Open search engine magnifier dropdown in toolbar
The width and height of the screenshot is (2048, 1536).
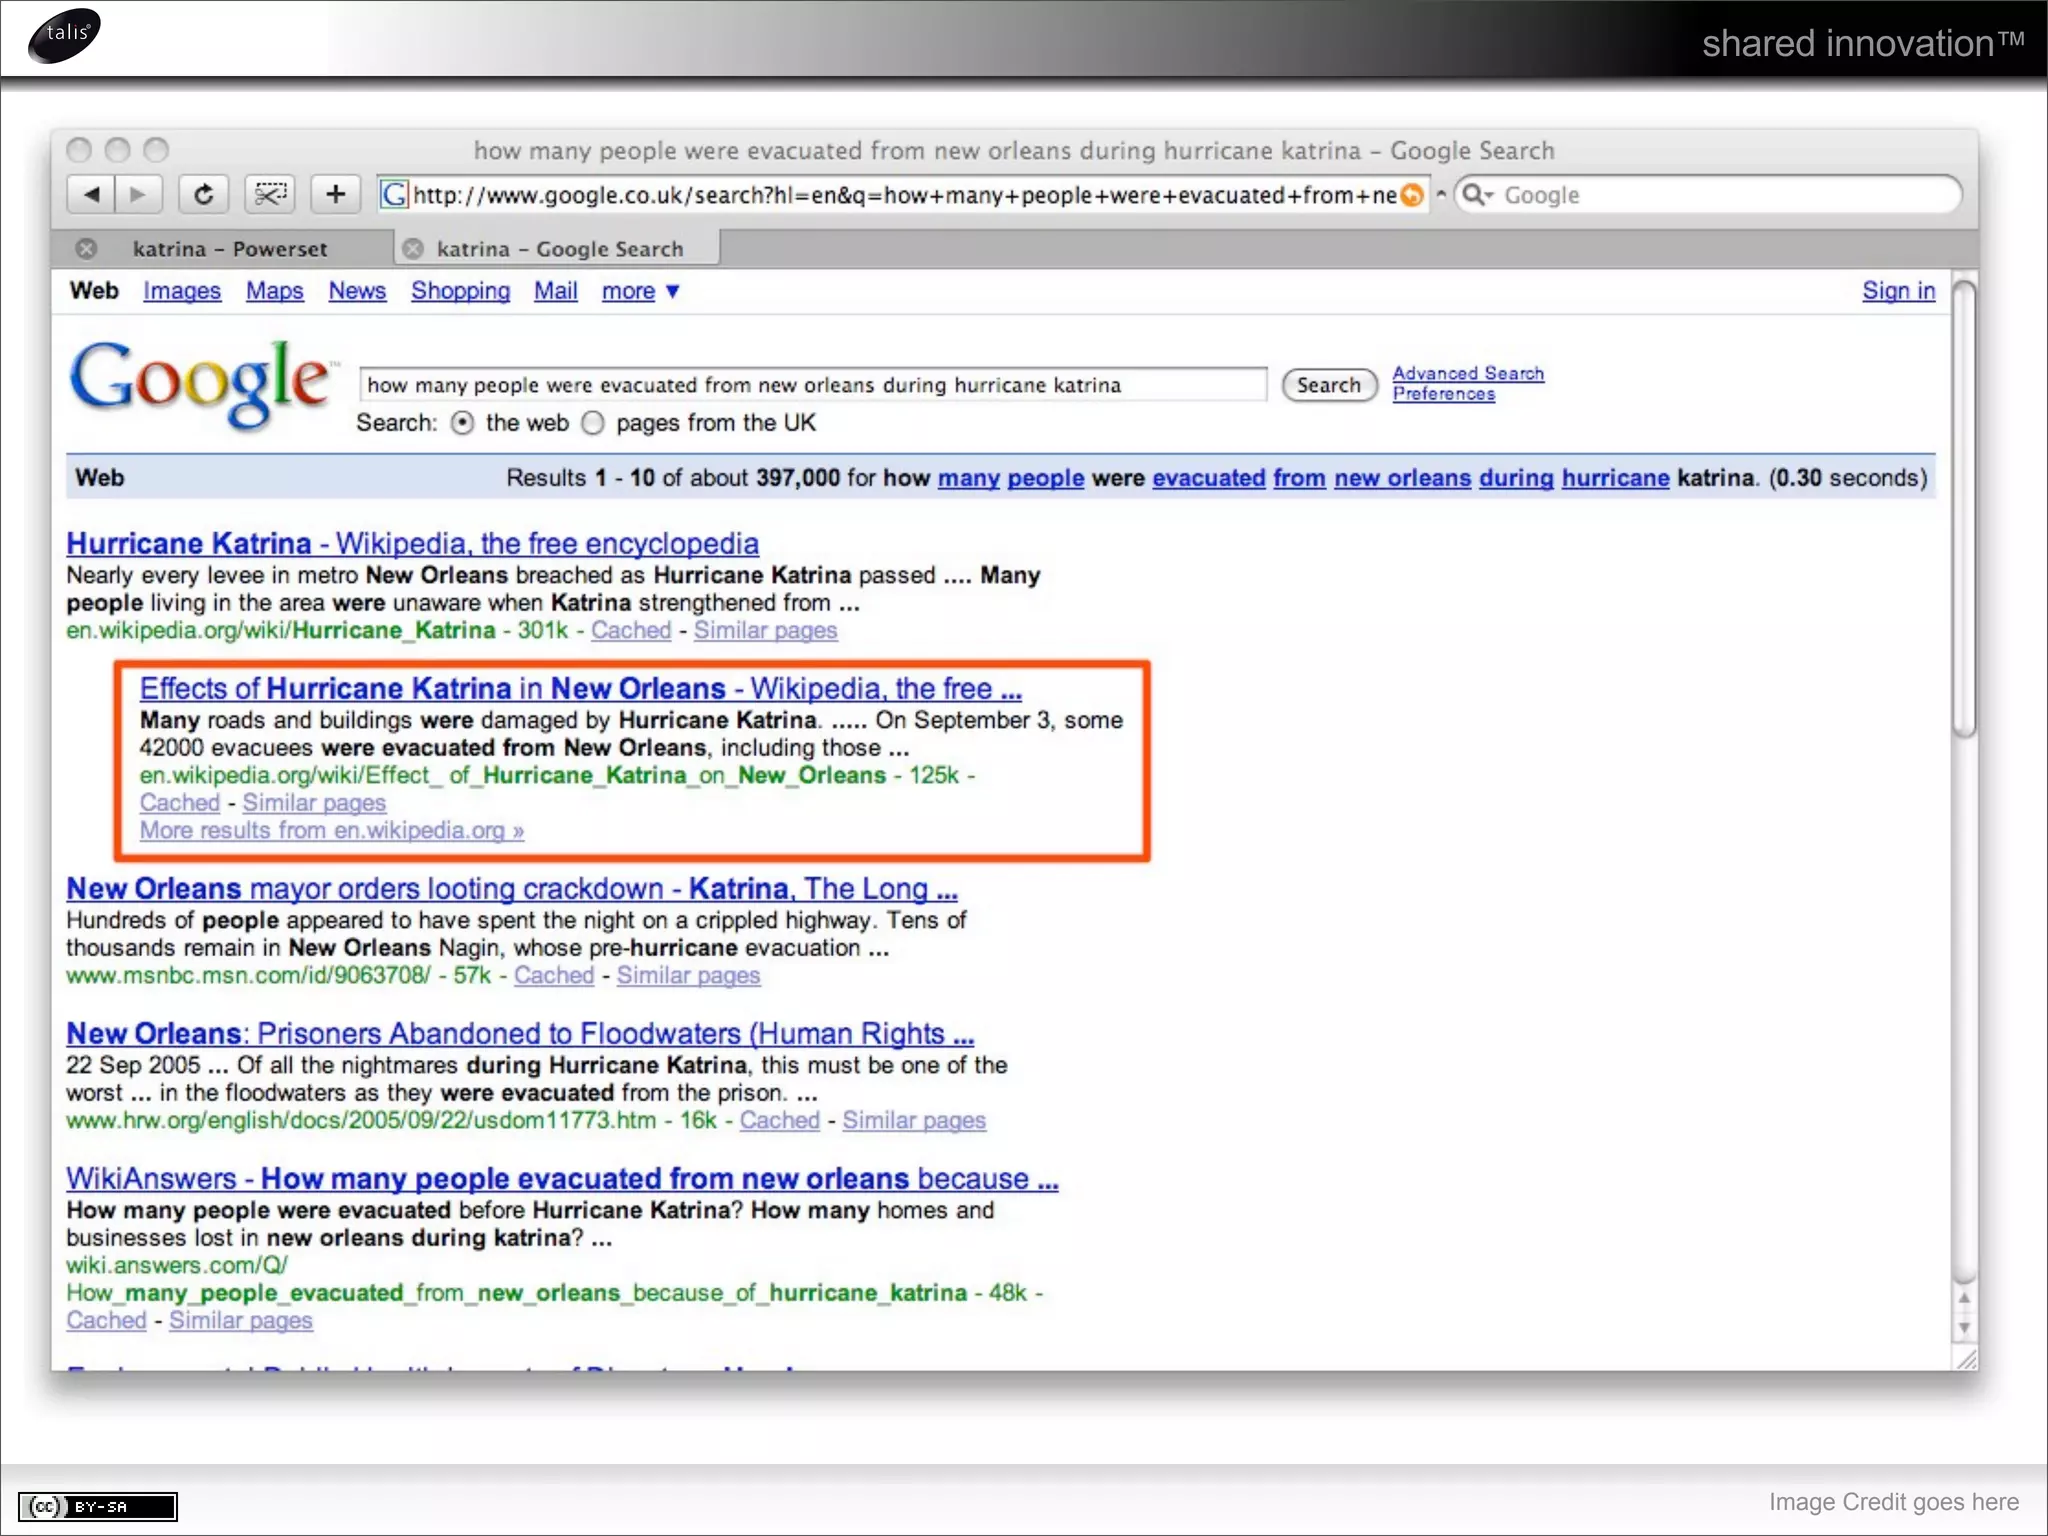pos(1476,195)
